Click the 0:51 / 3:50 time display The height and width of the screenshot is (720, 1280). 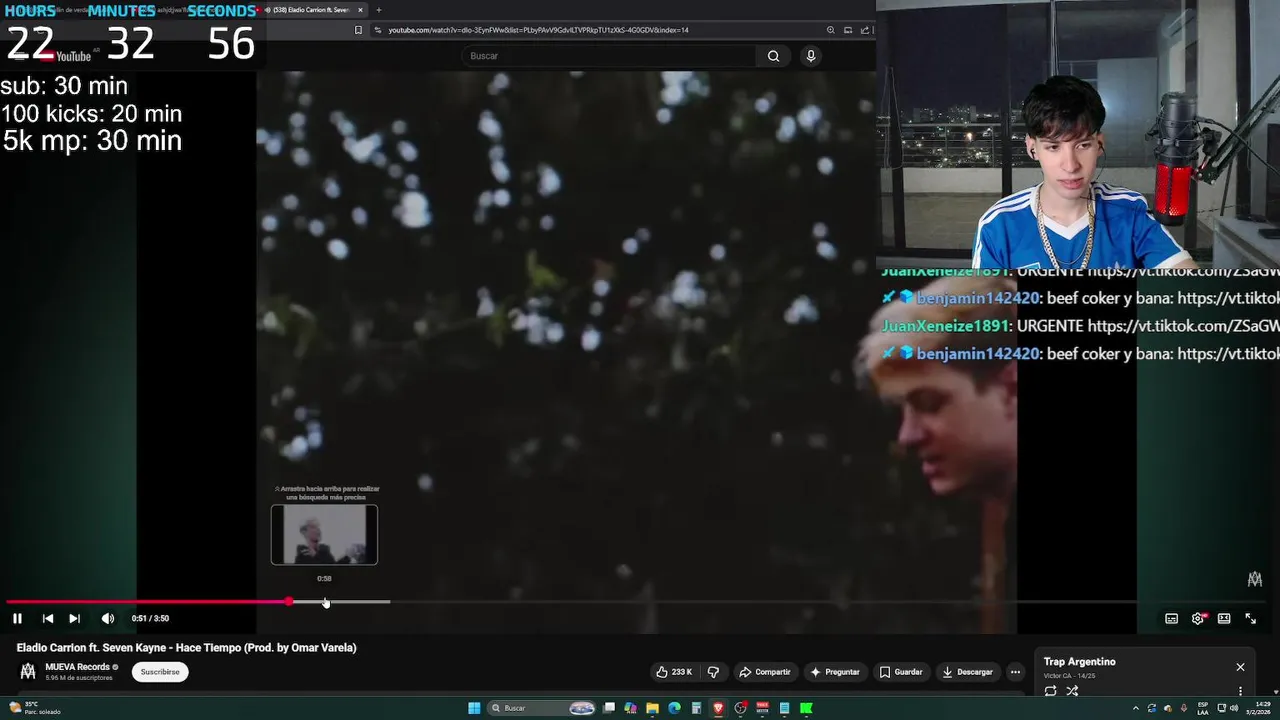pyautogui.click(x=150, y=618)
